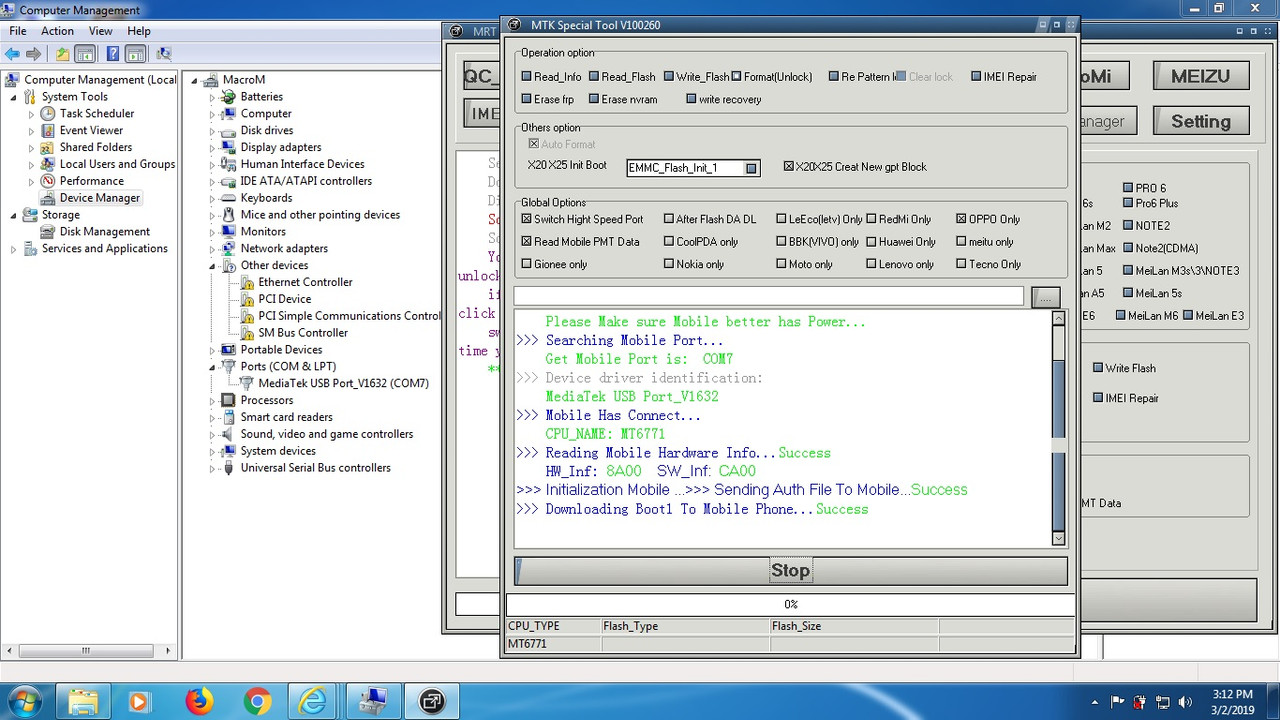Open Windows Explorer folder in taskbar
This screenshot has height=720, width=1280.
(x=83, y=700)
